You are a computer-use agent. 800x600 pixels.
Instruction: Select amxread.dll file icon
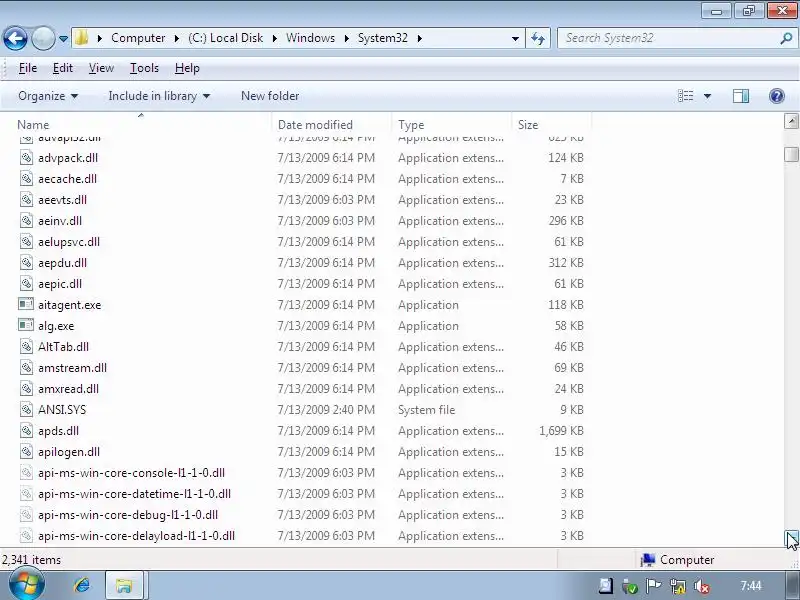[26, 388]
